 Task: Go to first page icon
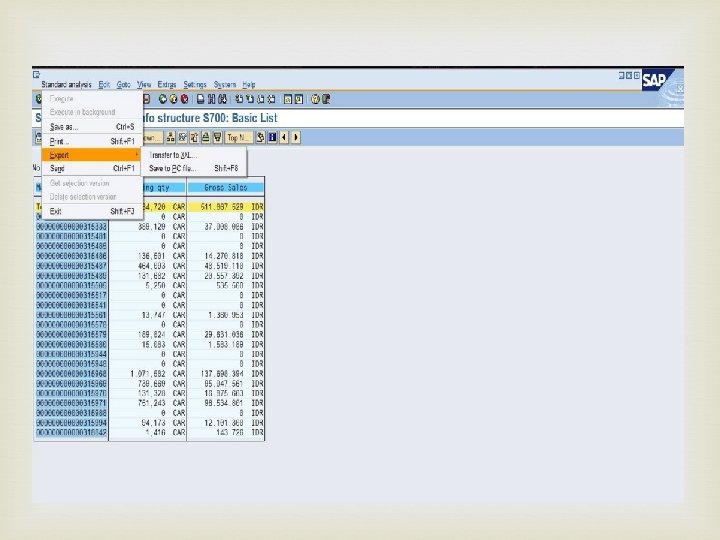point(239,99)
